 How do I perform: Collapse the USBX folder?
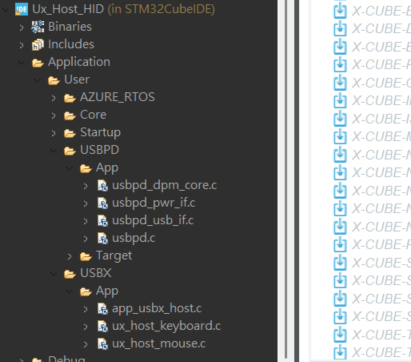pyautogui.click(x=54, y=274)
